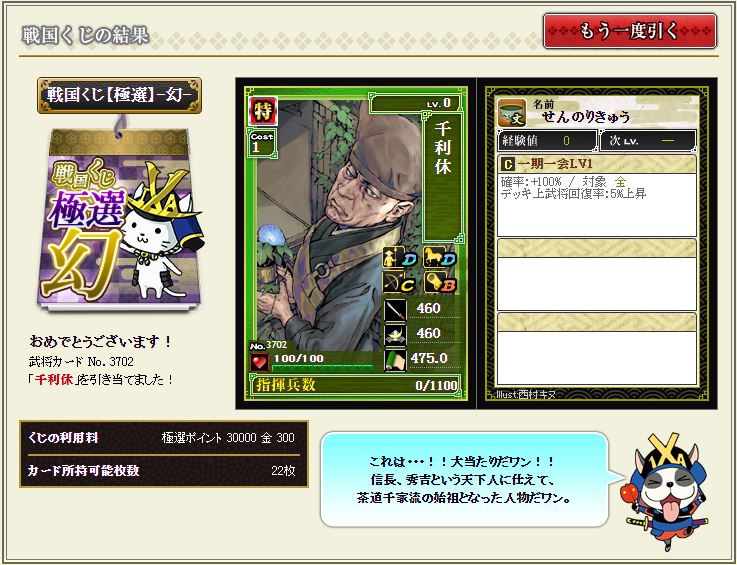The image size is (737, 565).
Task: Click the bow archer C aptitude icon
Action: (x=400, y=283)
